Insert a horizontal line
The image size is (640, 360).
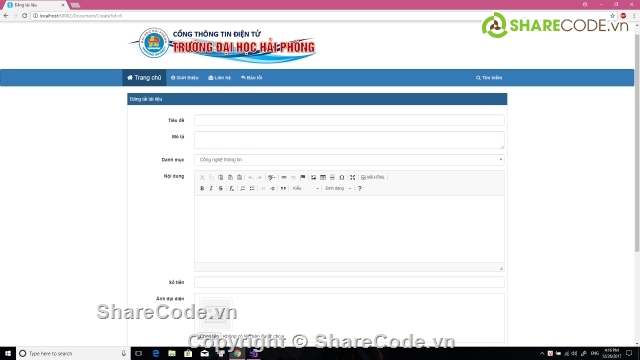pos(332,177)
